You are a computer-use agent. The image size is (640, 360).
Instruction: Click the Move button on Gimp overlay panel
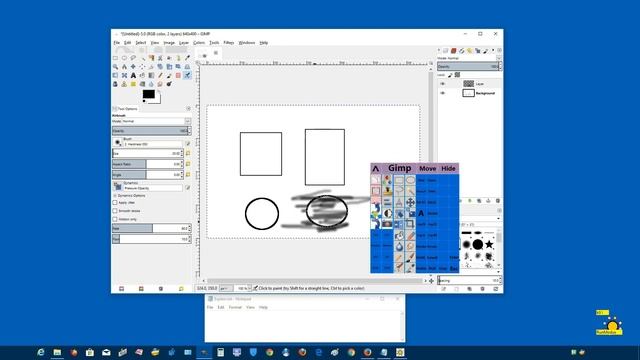(x=427, y=168)
